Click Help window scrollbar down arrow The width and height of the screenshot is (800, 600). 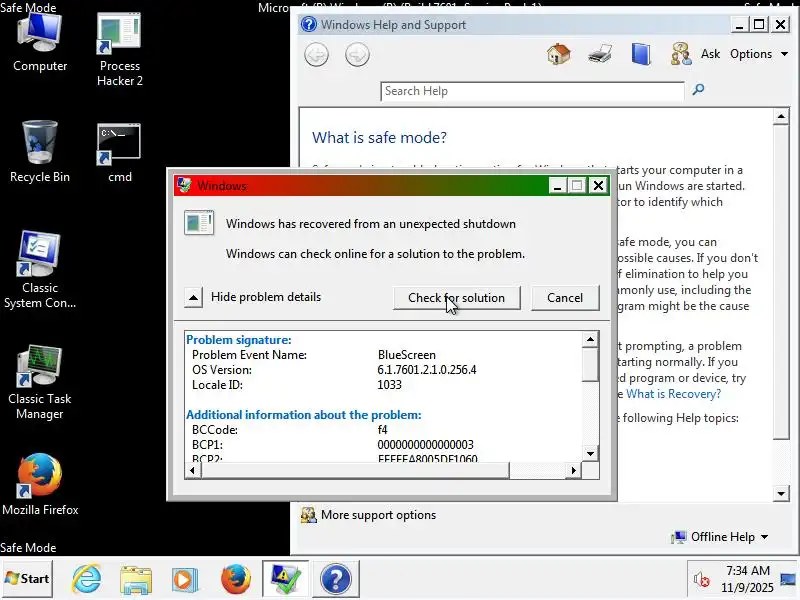(x=781, y=493)
